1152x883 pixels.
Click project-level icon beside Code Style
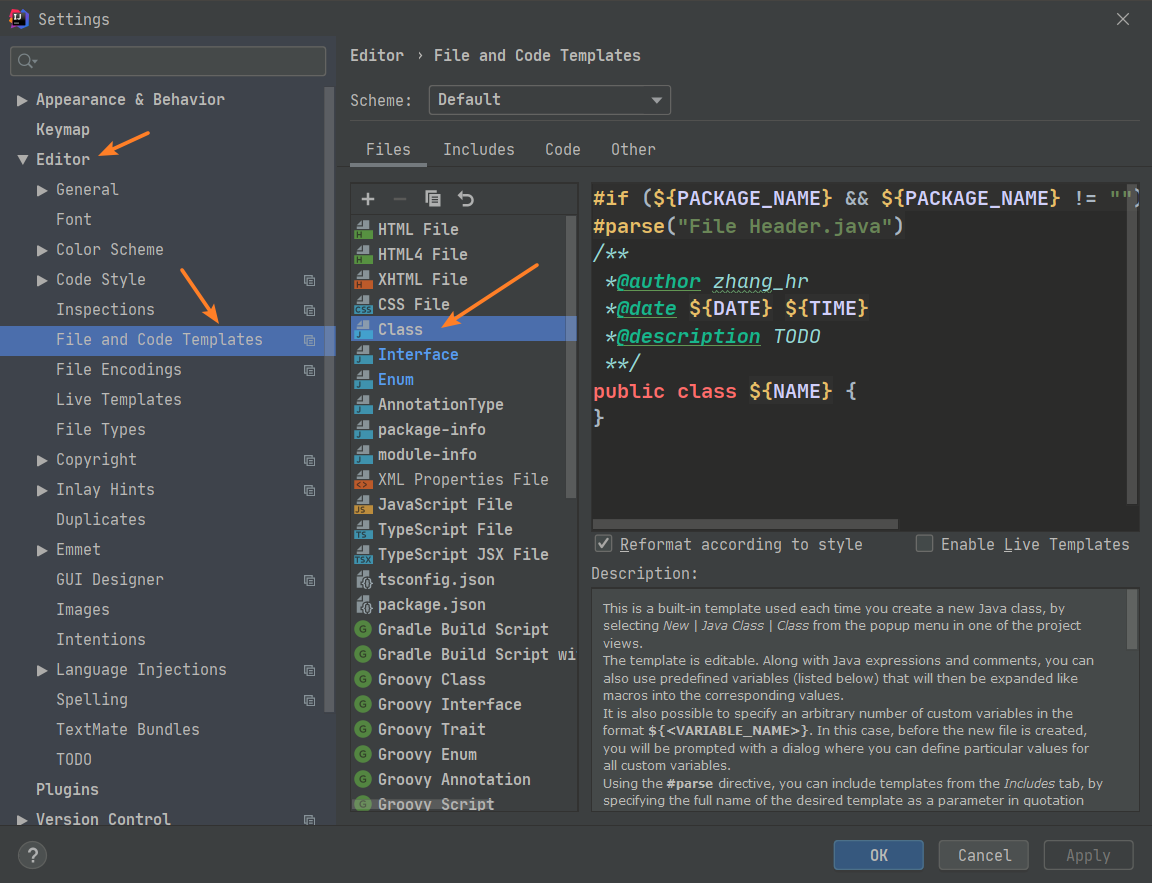tap(309, 281)
